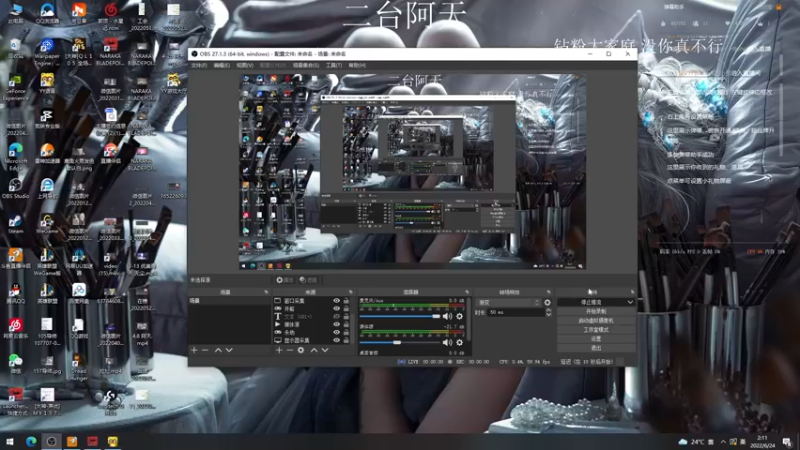The width and height of the screenshot is (800, 450).
Task: Adjust the media source volume slider
Action: pyautogui.click(x=400, y=342)
